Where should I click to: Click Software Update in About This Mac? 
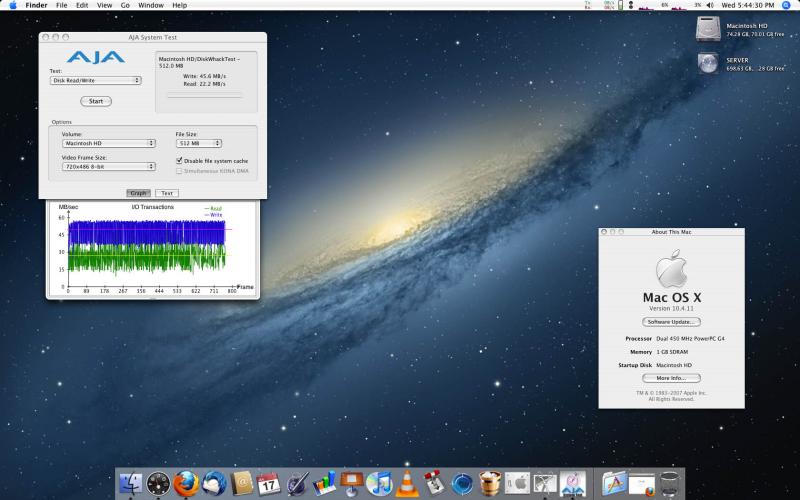point(671,322)
